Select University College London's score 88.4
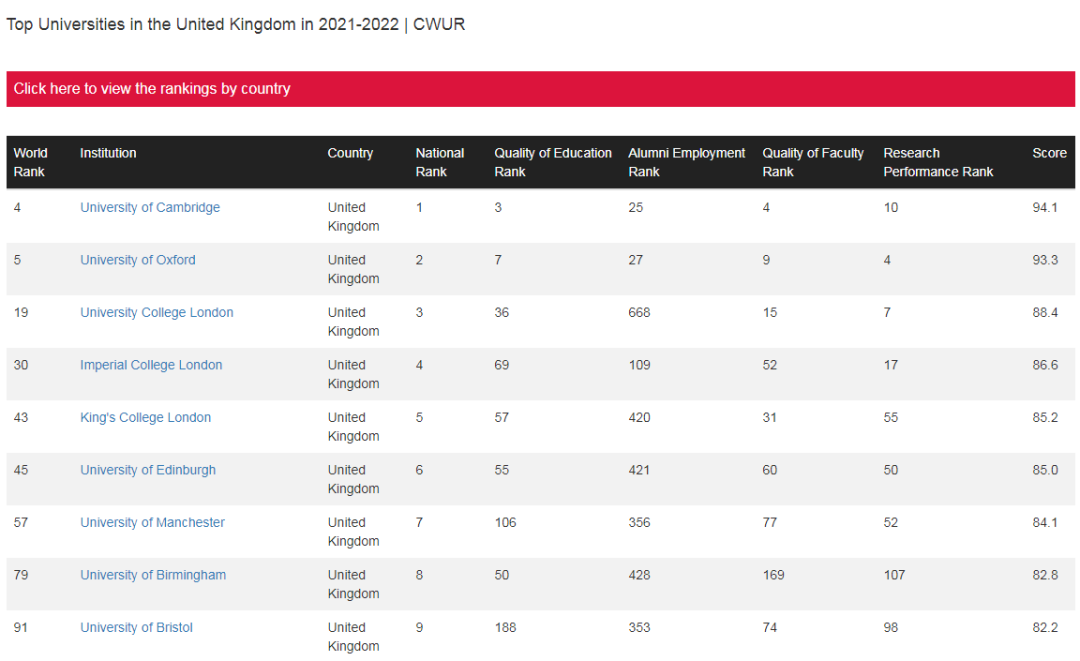This screenshot has width=1080, height=661. pyautogui.click(x=1045, y=312)
